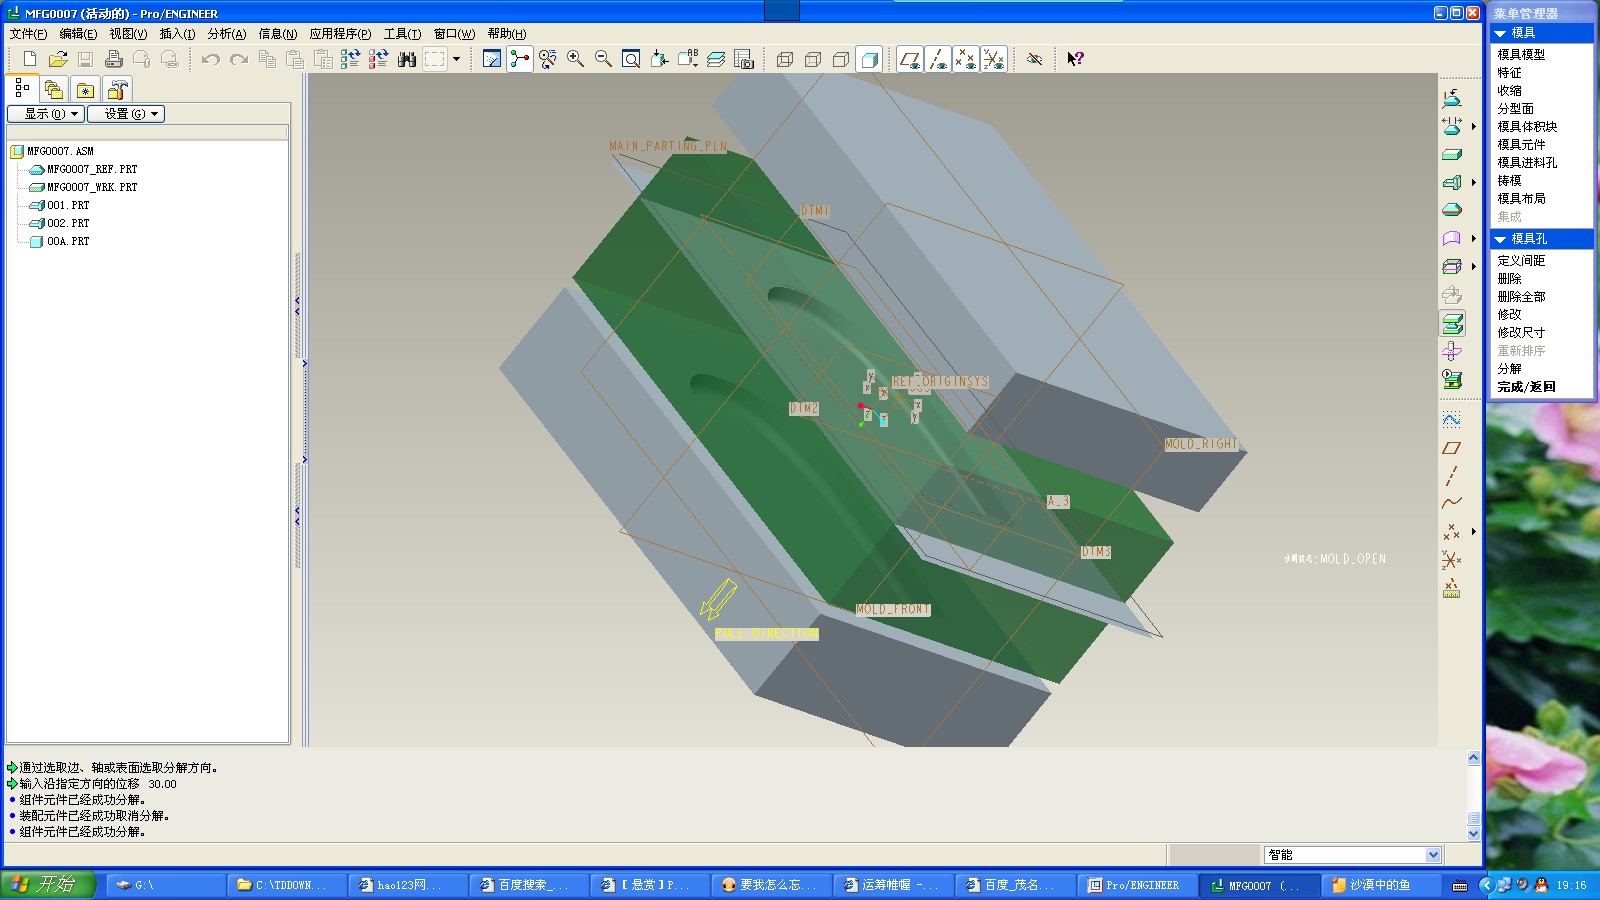Select 001.PRT in the model tree
Image resolution: width=1600 pixels, height=900 pixels.
coord(68,205)
